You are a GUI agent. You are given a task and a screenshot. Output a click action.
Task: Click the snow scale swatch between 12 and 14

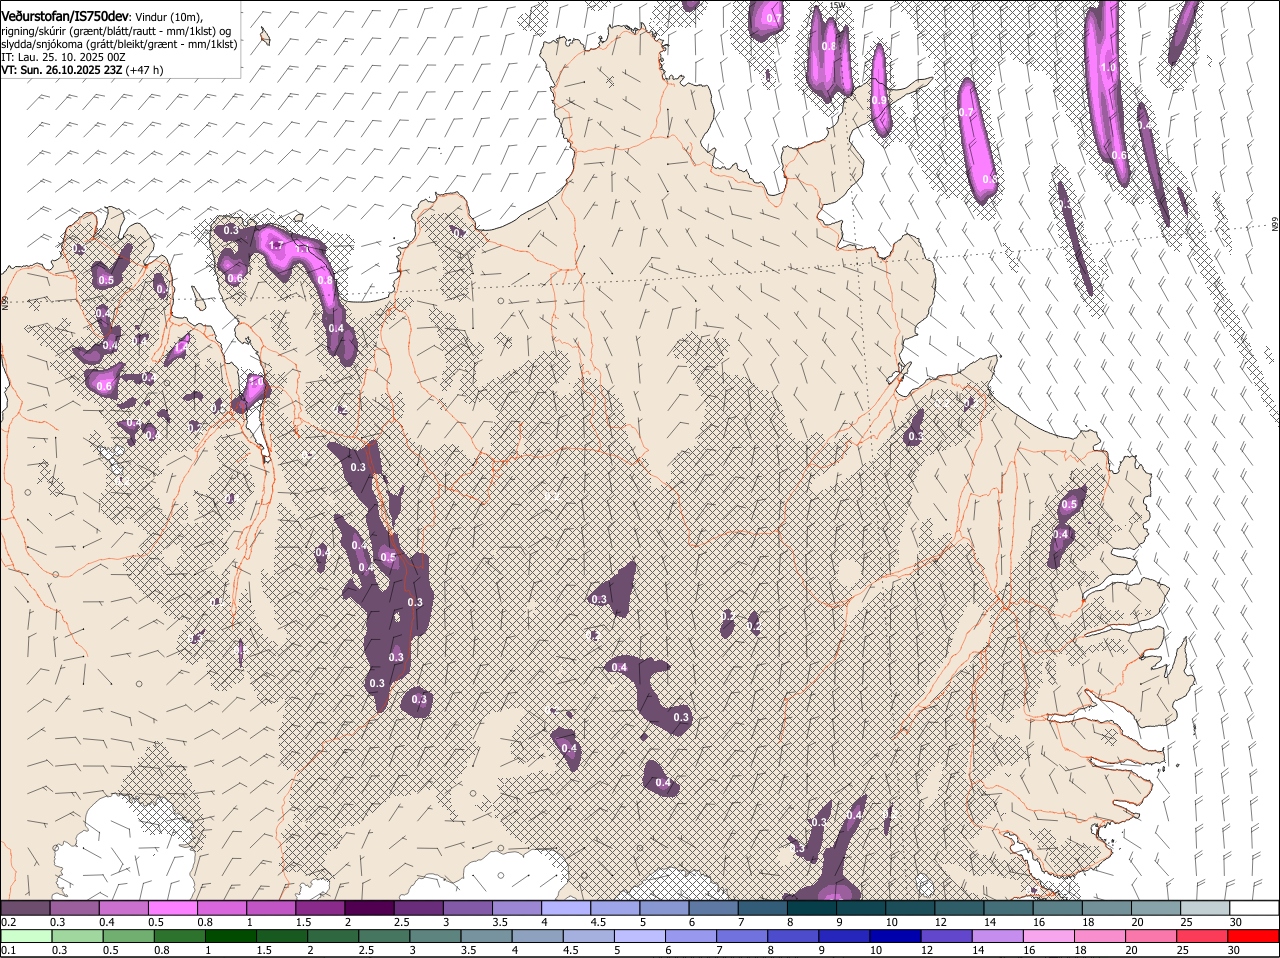(958, 907)
